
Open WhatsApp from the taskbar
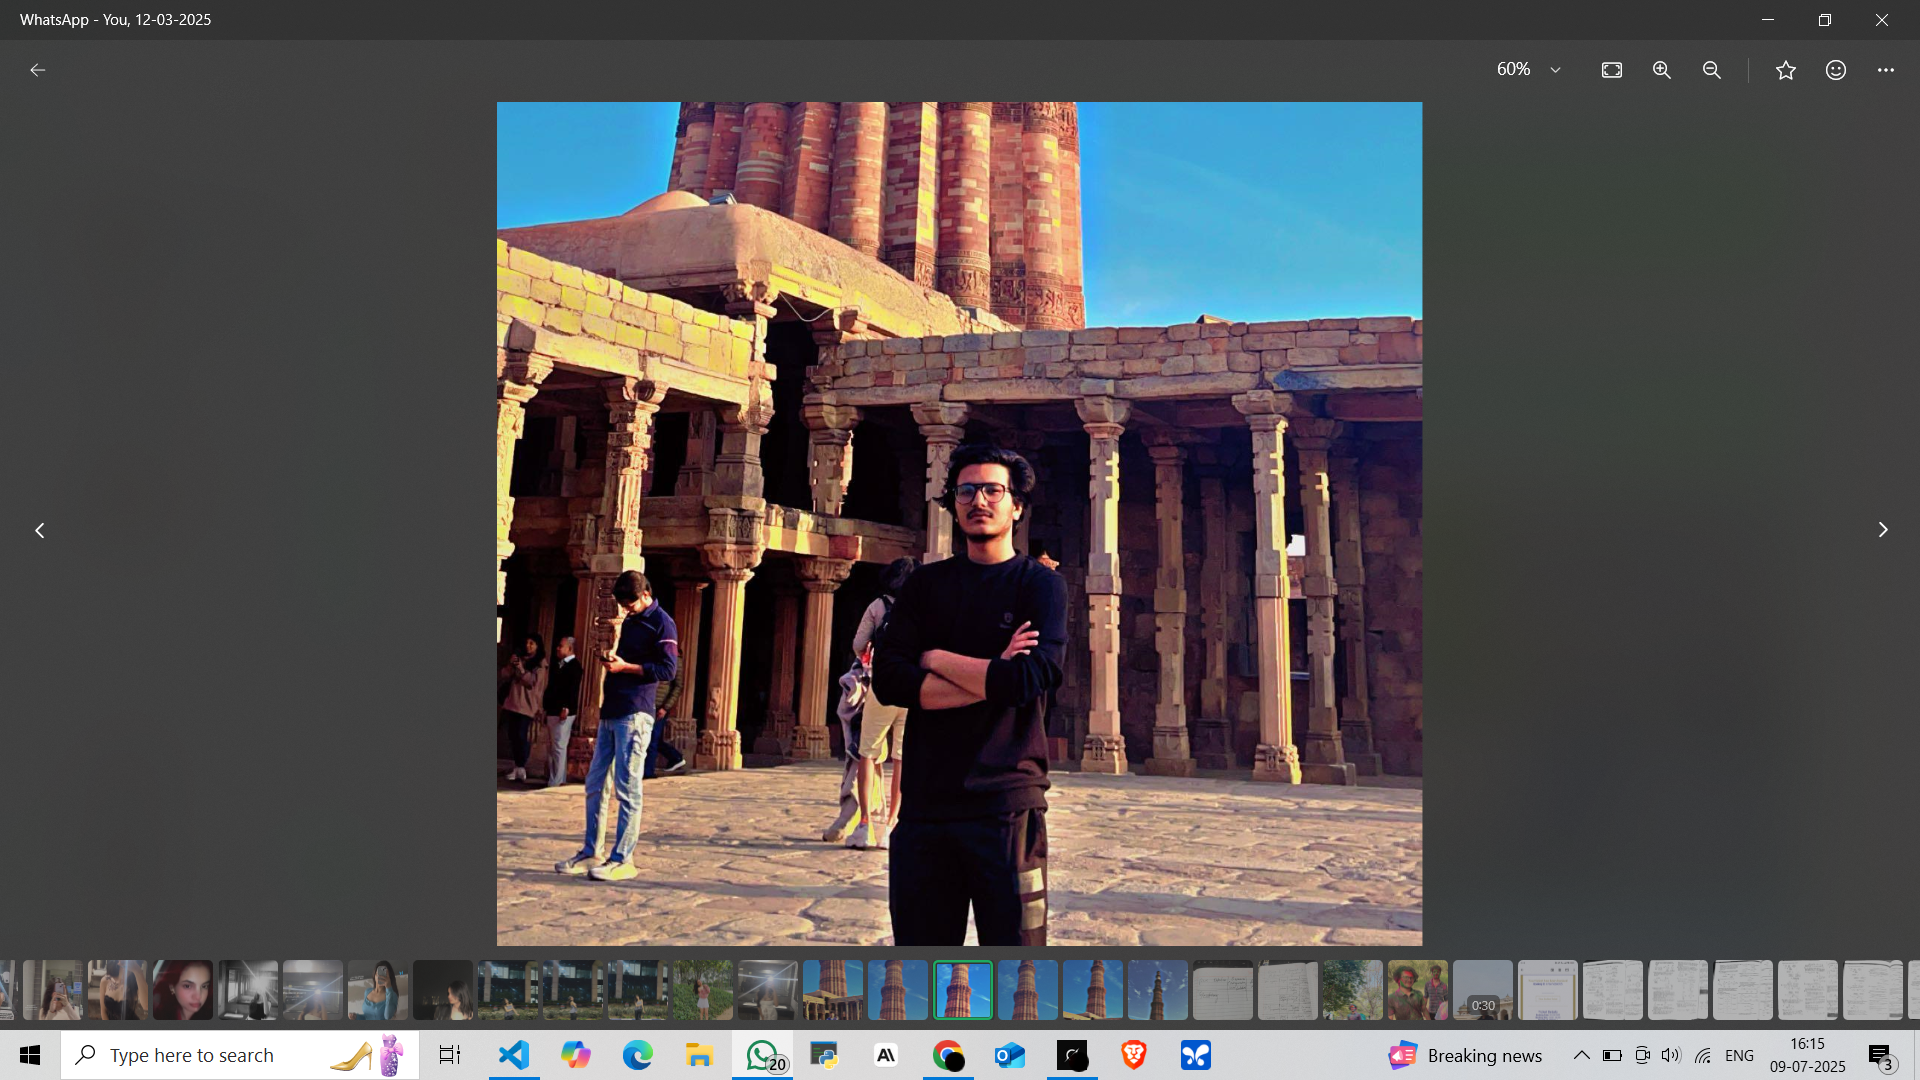pos(760,1055)
